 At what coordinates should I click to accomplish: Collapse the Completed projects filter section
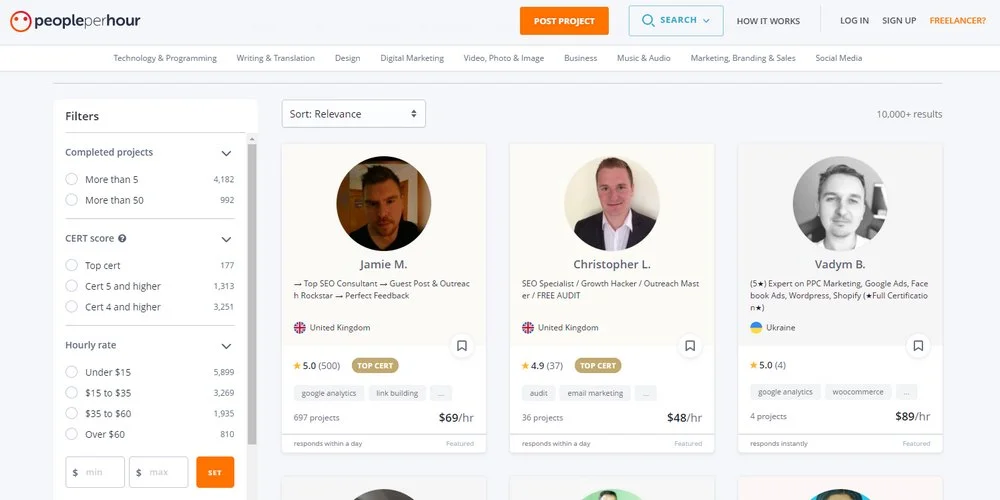point(226,153)
